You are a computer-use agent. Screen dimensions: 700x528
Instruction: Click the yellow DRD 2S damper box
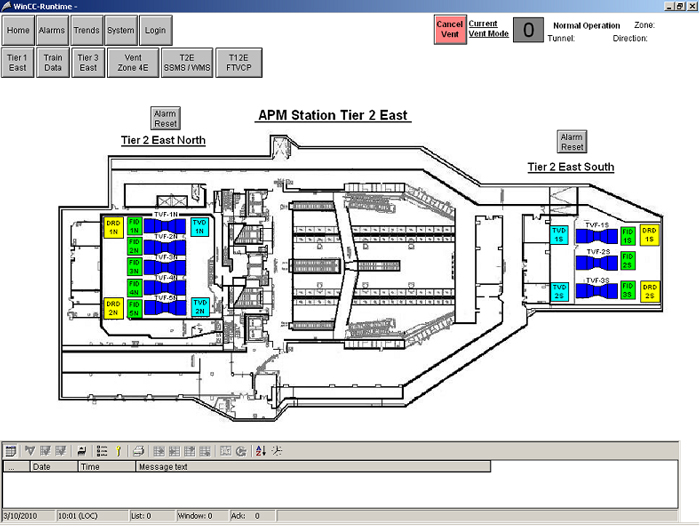click(650, 291)
